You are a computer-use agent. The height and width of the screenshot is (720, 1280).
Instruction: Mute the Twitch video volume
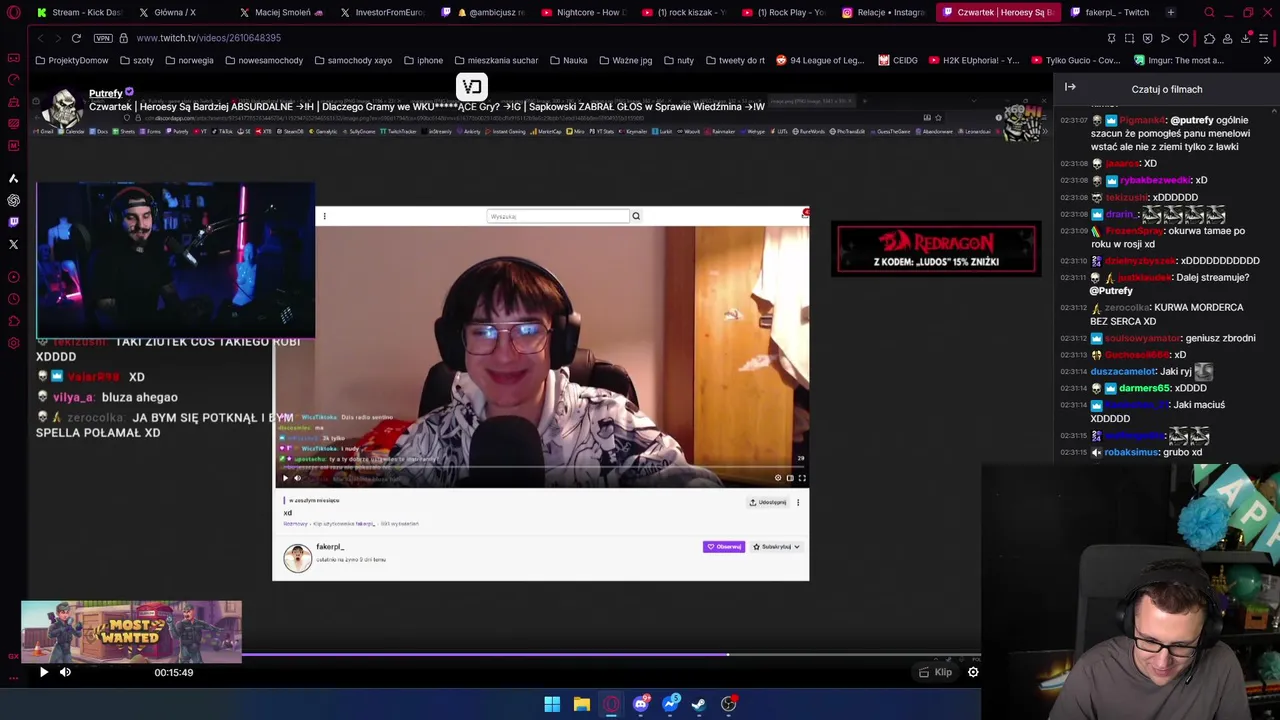point(65,672)
